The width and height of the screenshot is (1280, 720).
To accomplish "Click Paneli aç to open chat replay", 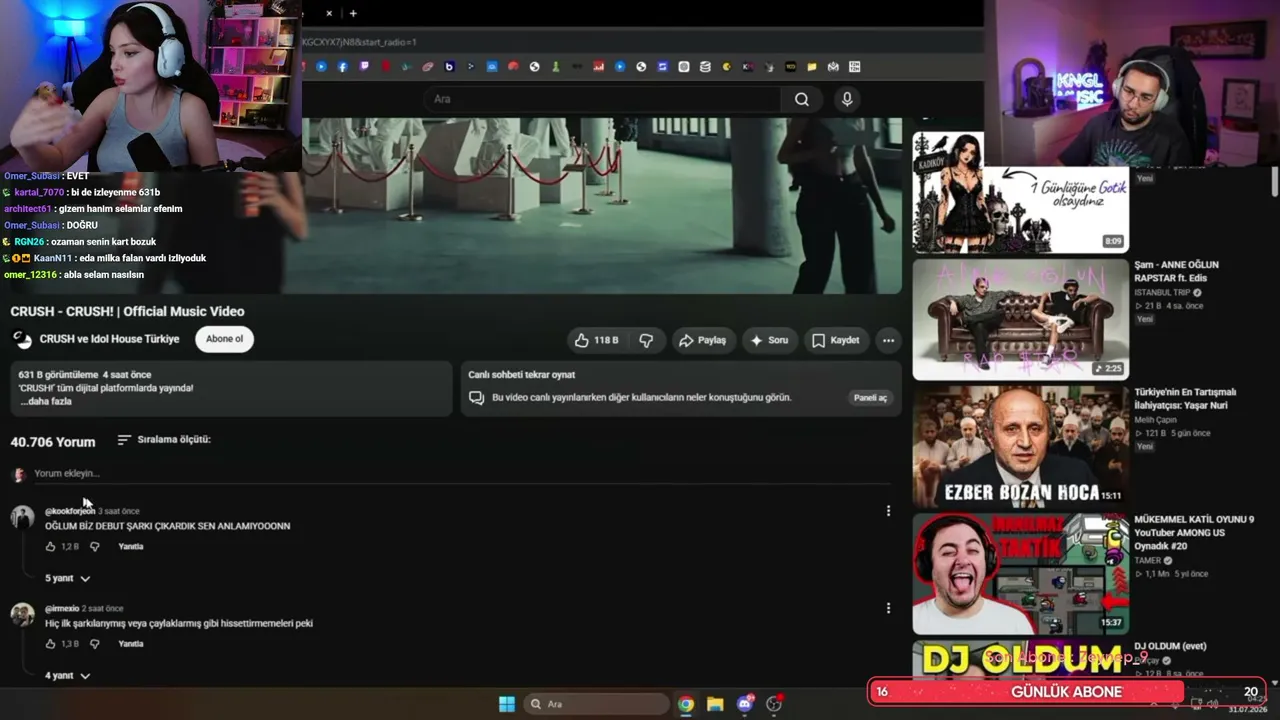I will tap(870, 398).
